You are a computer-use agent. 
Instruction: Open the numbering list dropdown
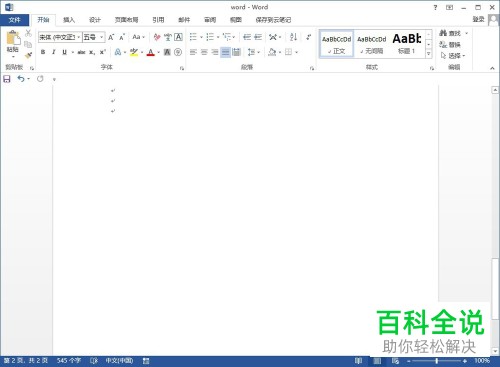[218, 37]
